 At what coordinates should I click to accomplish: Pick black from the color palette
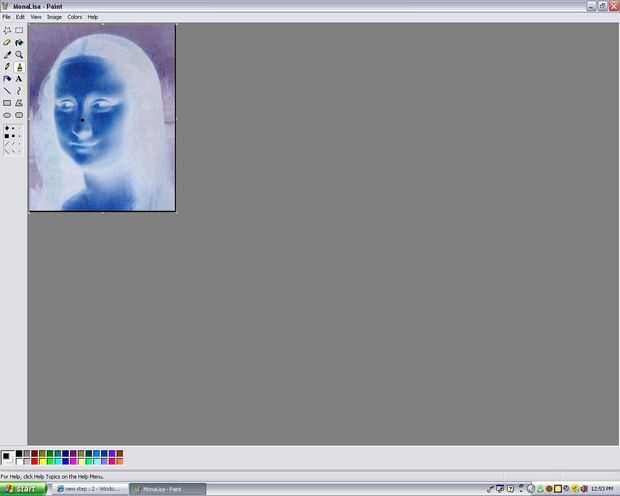[19, 454]
